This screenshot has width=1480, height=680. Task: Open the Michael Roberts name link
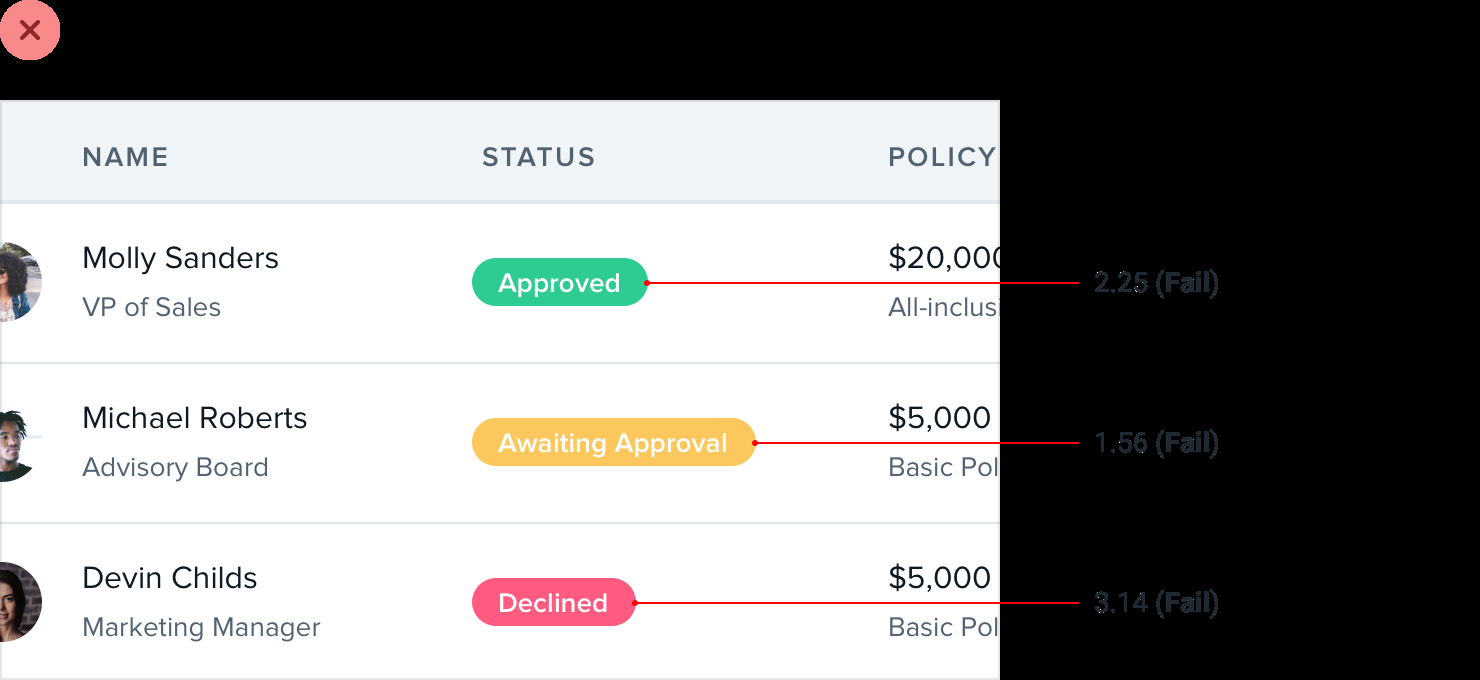[x=194, y=418]
